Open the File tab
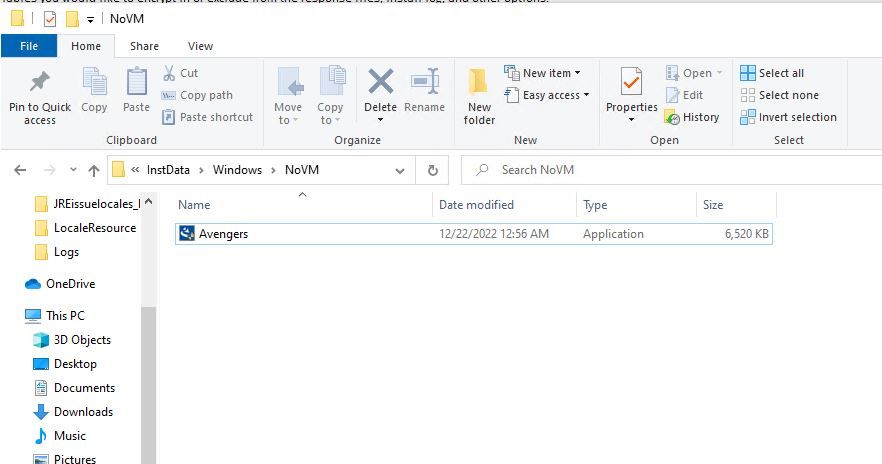The width and height of the screenshot is (882, 464). tap(29, 46)
